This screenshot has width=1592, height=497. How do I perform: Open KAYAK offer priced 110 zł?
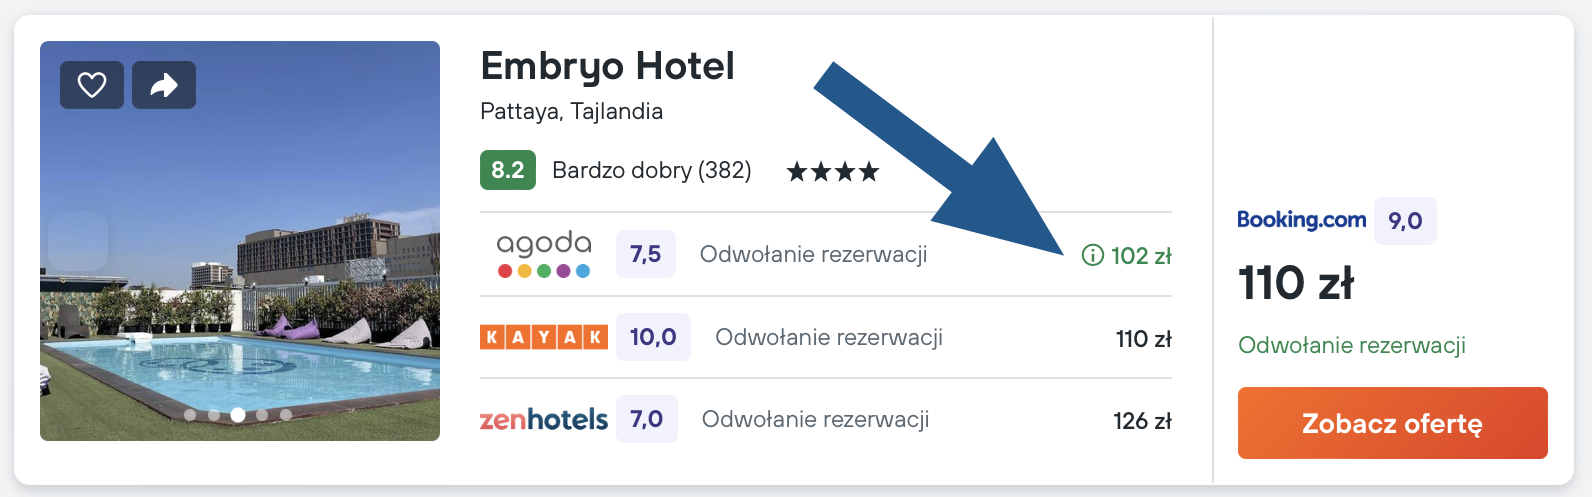[x=826, y=337]
